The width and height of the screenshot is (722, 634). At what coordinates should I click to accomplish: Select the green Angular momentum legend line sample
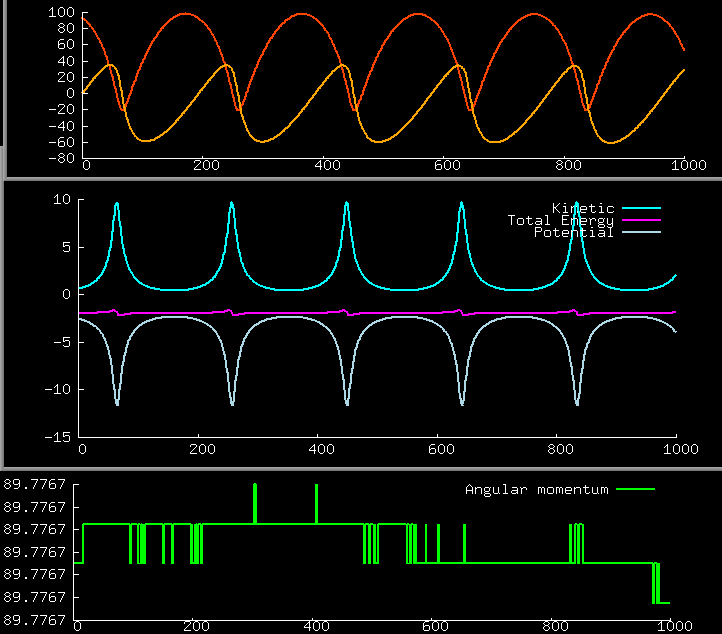point(635,489)
